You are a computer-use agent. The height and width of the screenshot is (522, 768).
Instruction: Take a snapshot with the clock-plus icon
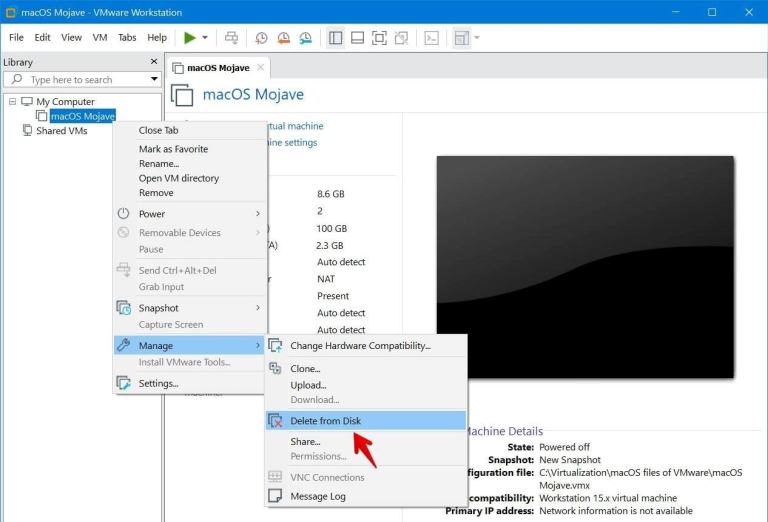pos(261,38)
